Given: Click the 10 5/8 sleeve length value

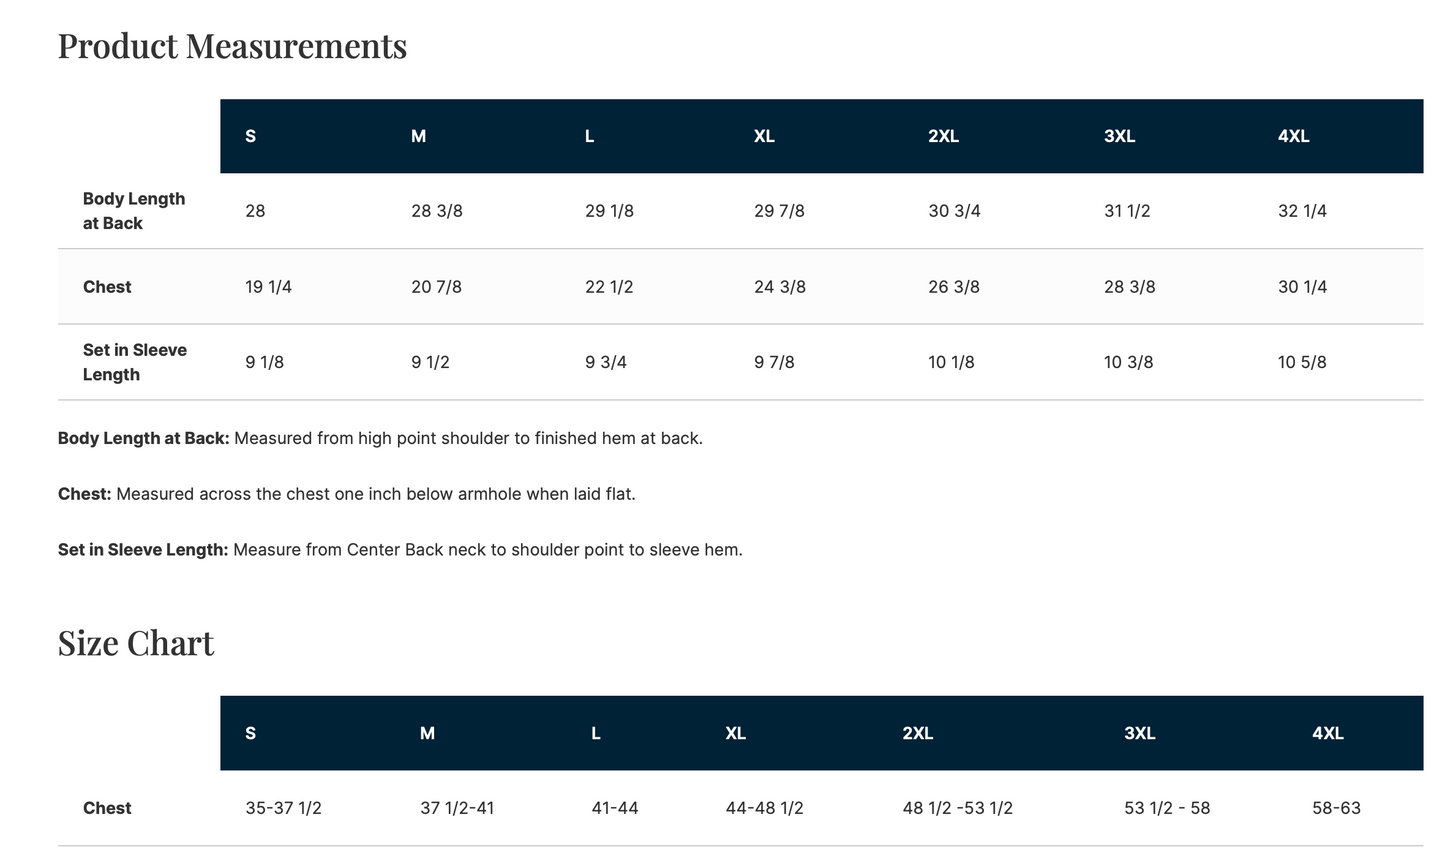Looking at the screenshot, I should [1302, 362].
